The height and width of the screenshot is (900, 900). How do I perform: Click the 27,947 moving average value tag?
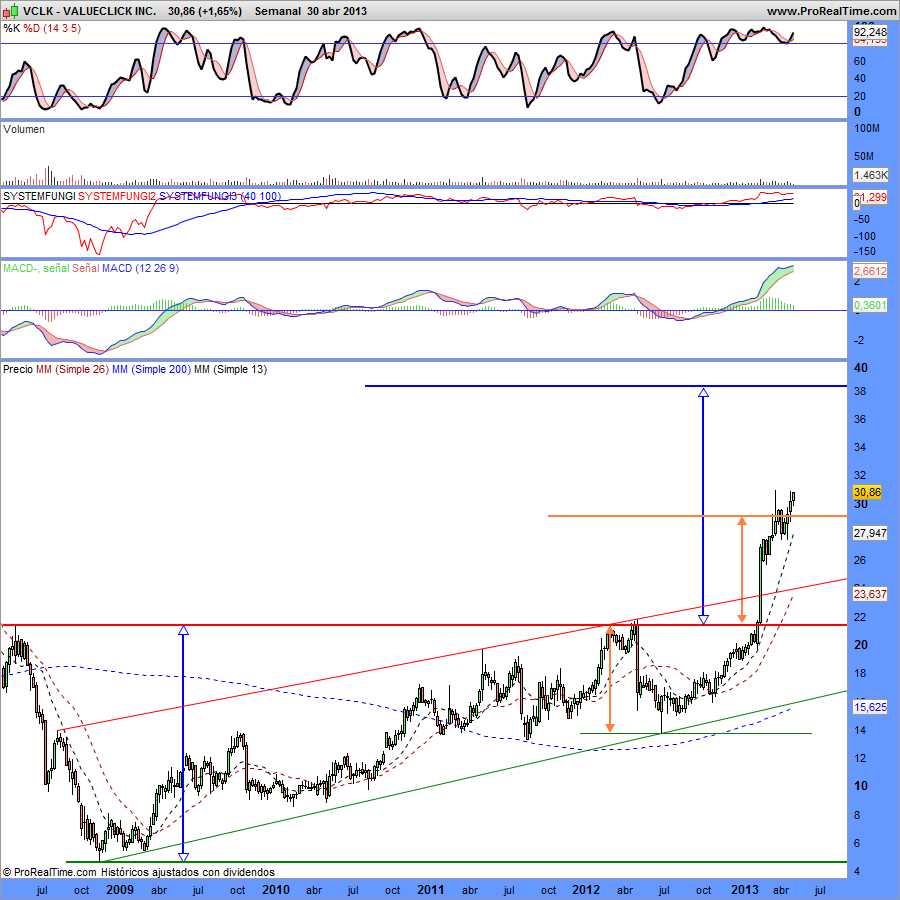[870, 533]
